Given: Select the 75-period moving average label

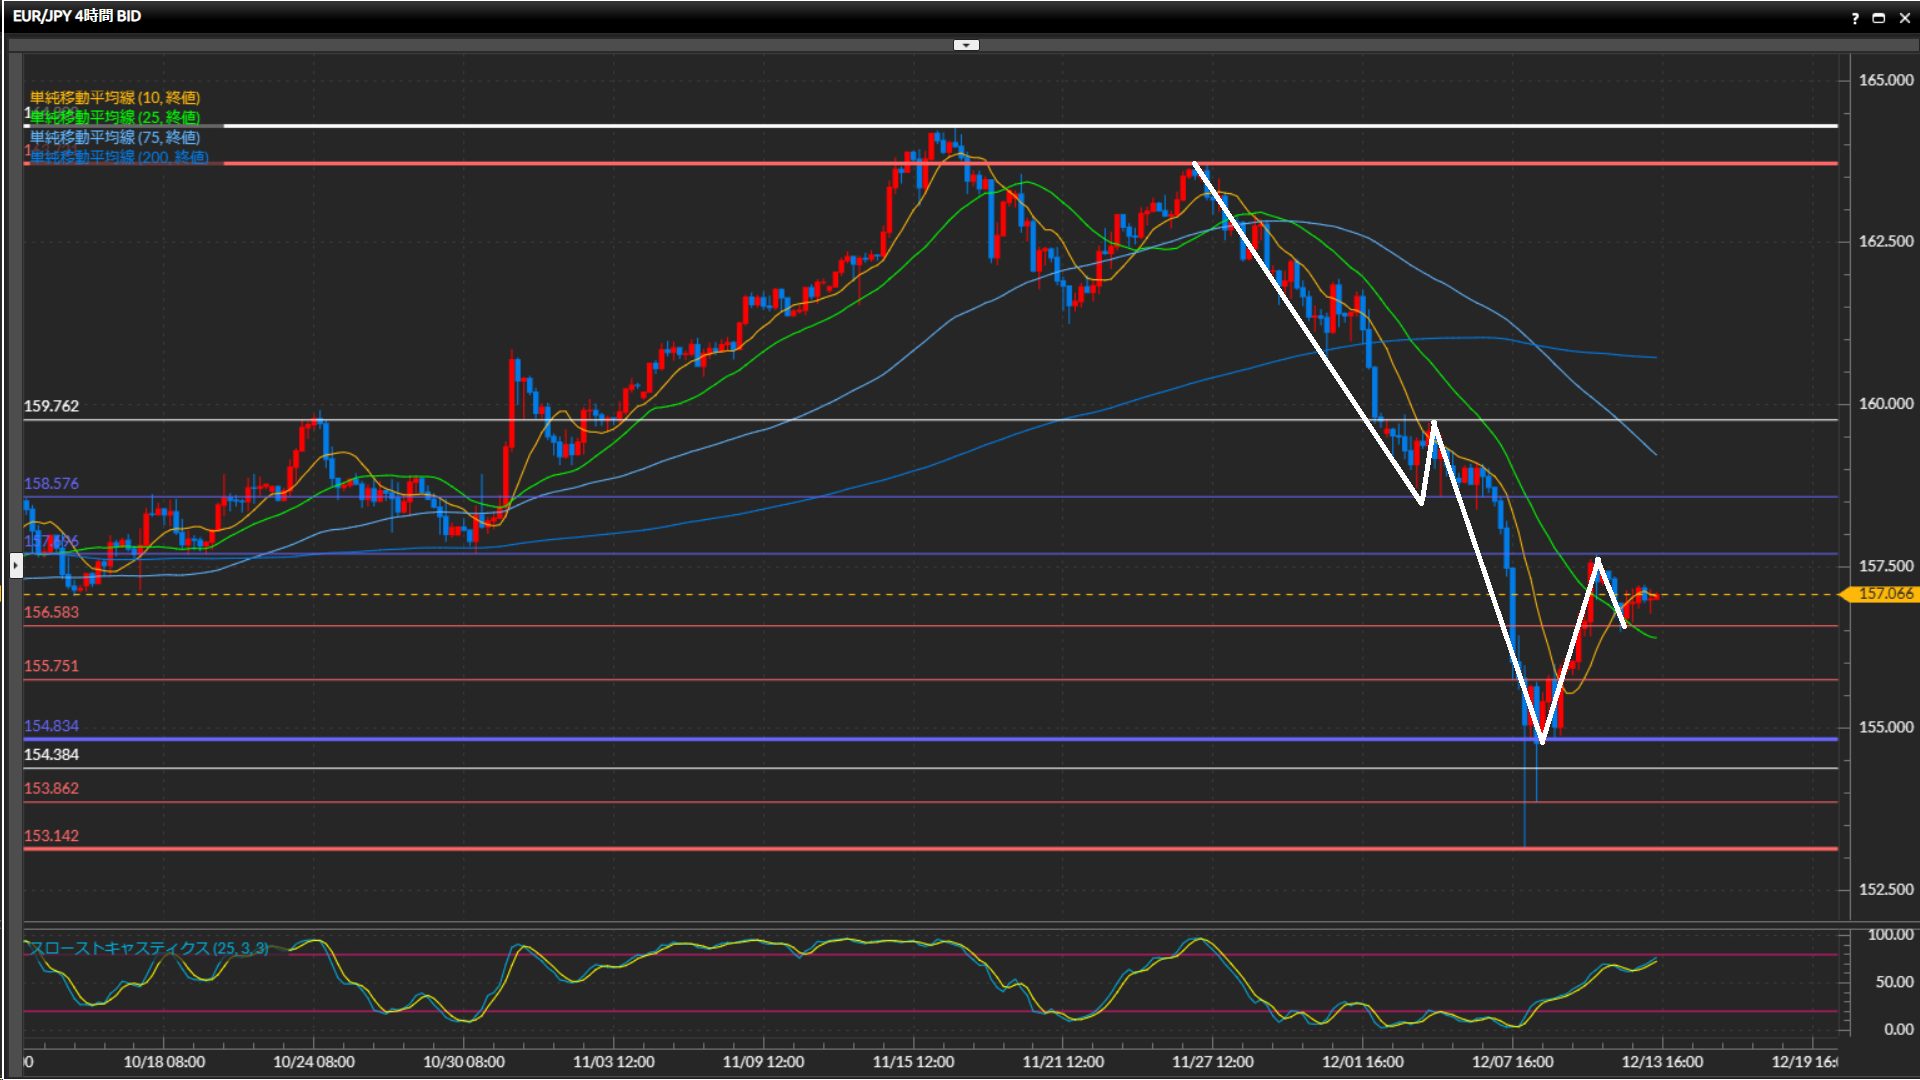Looking at the screenshot, I should (115, 137).
